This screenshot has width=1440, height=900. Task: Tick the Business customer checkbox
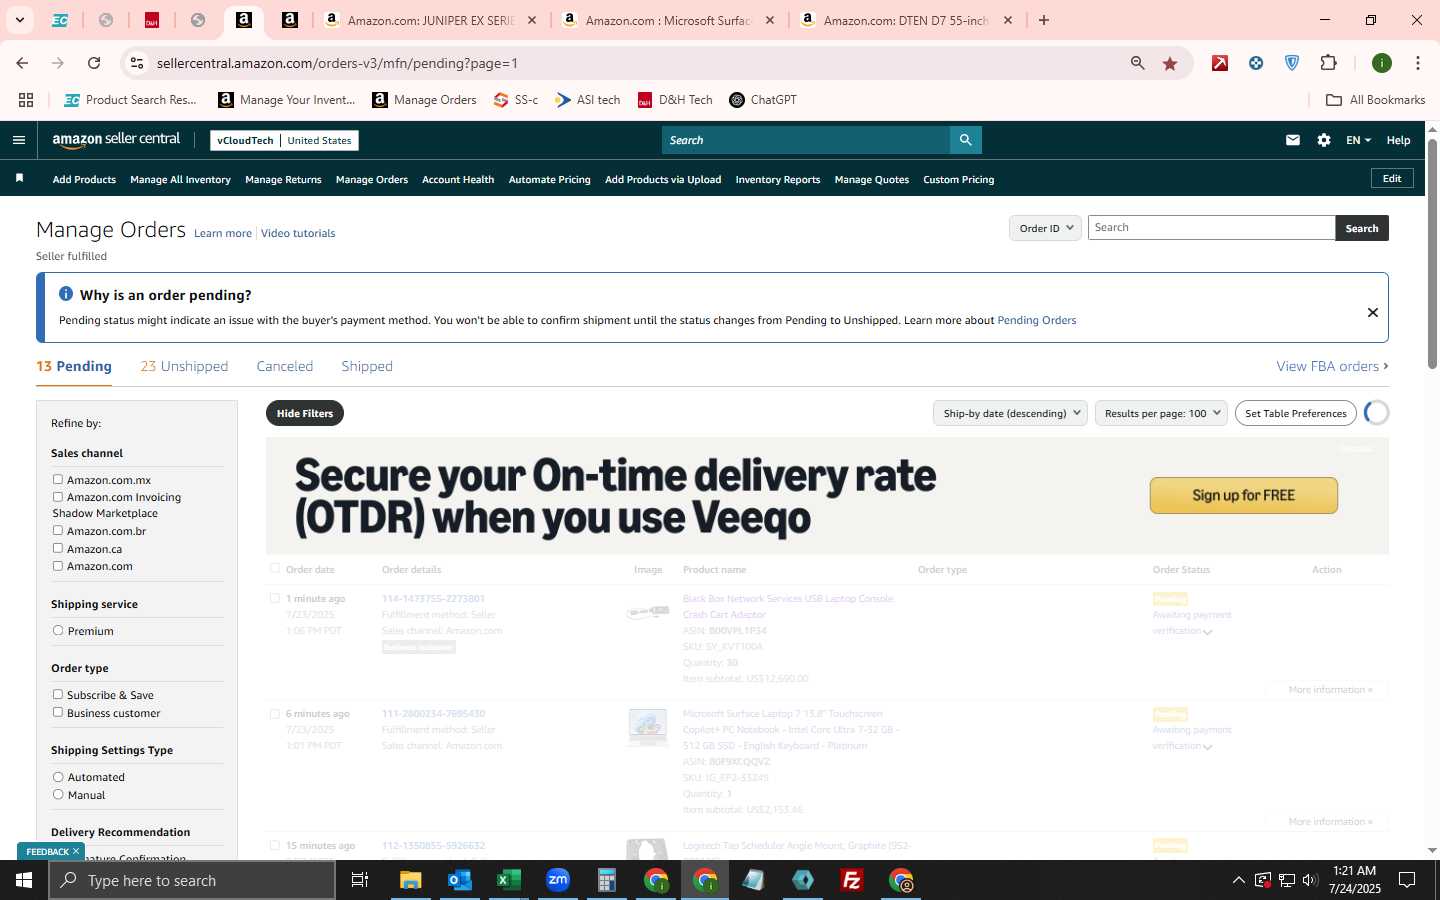pos(58,713)
